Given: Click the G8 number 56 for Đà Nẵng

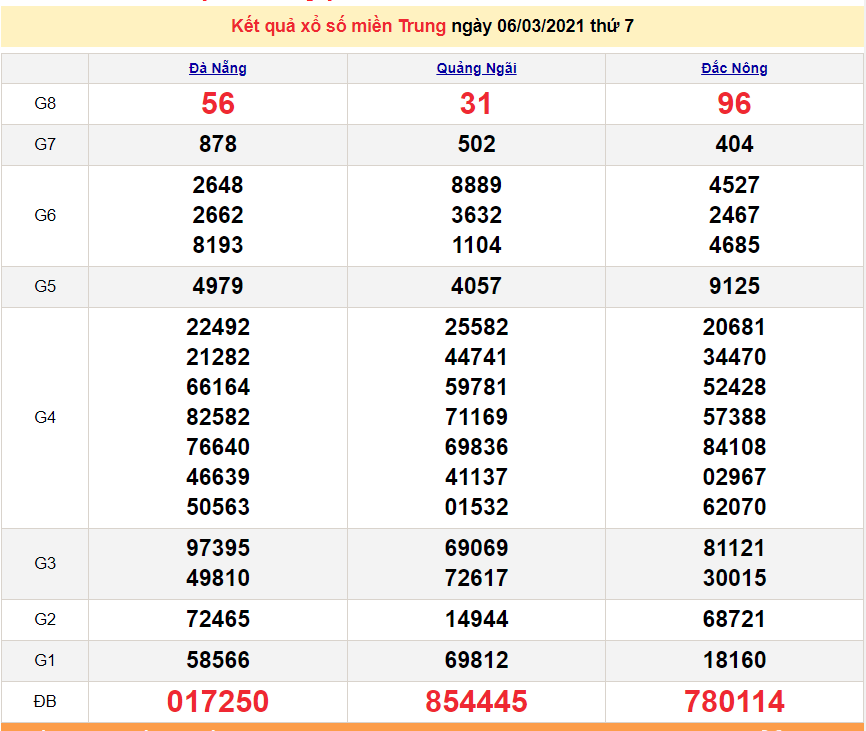Looking at the screenshot, I should pyautogui.click(x=217, y=104).
